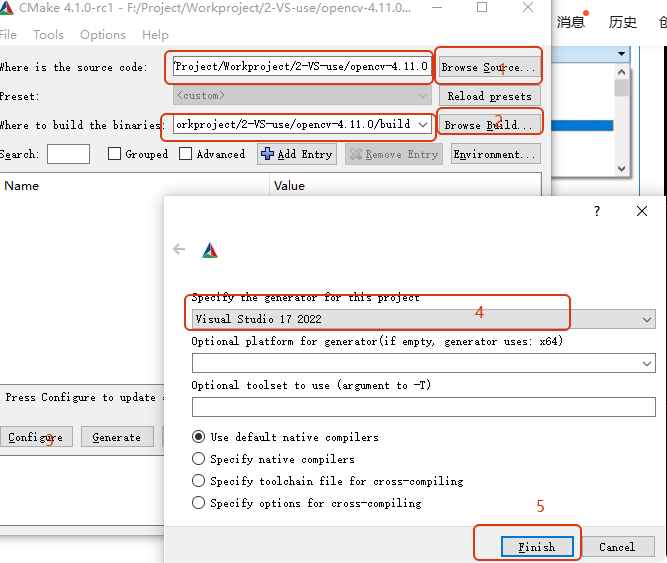Click Cancel in the generator dialog
Image resolution: width=667 pixels, height=563 pixels.
[618, 546]
